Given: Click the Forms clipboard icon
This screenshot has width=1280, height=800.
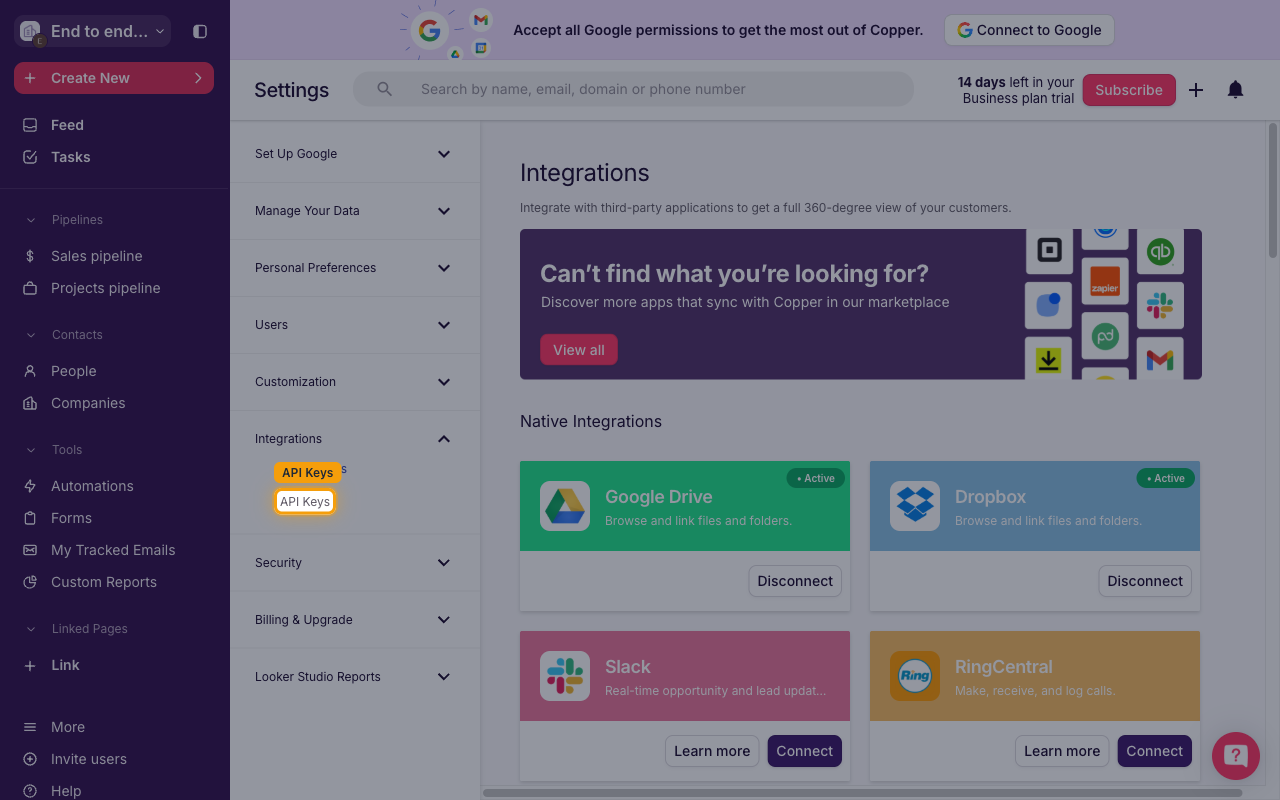Looking at the screenshot, I should point(30,518).
